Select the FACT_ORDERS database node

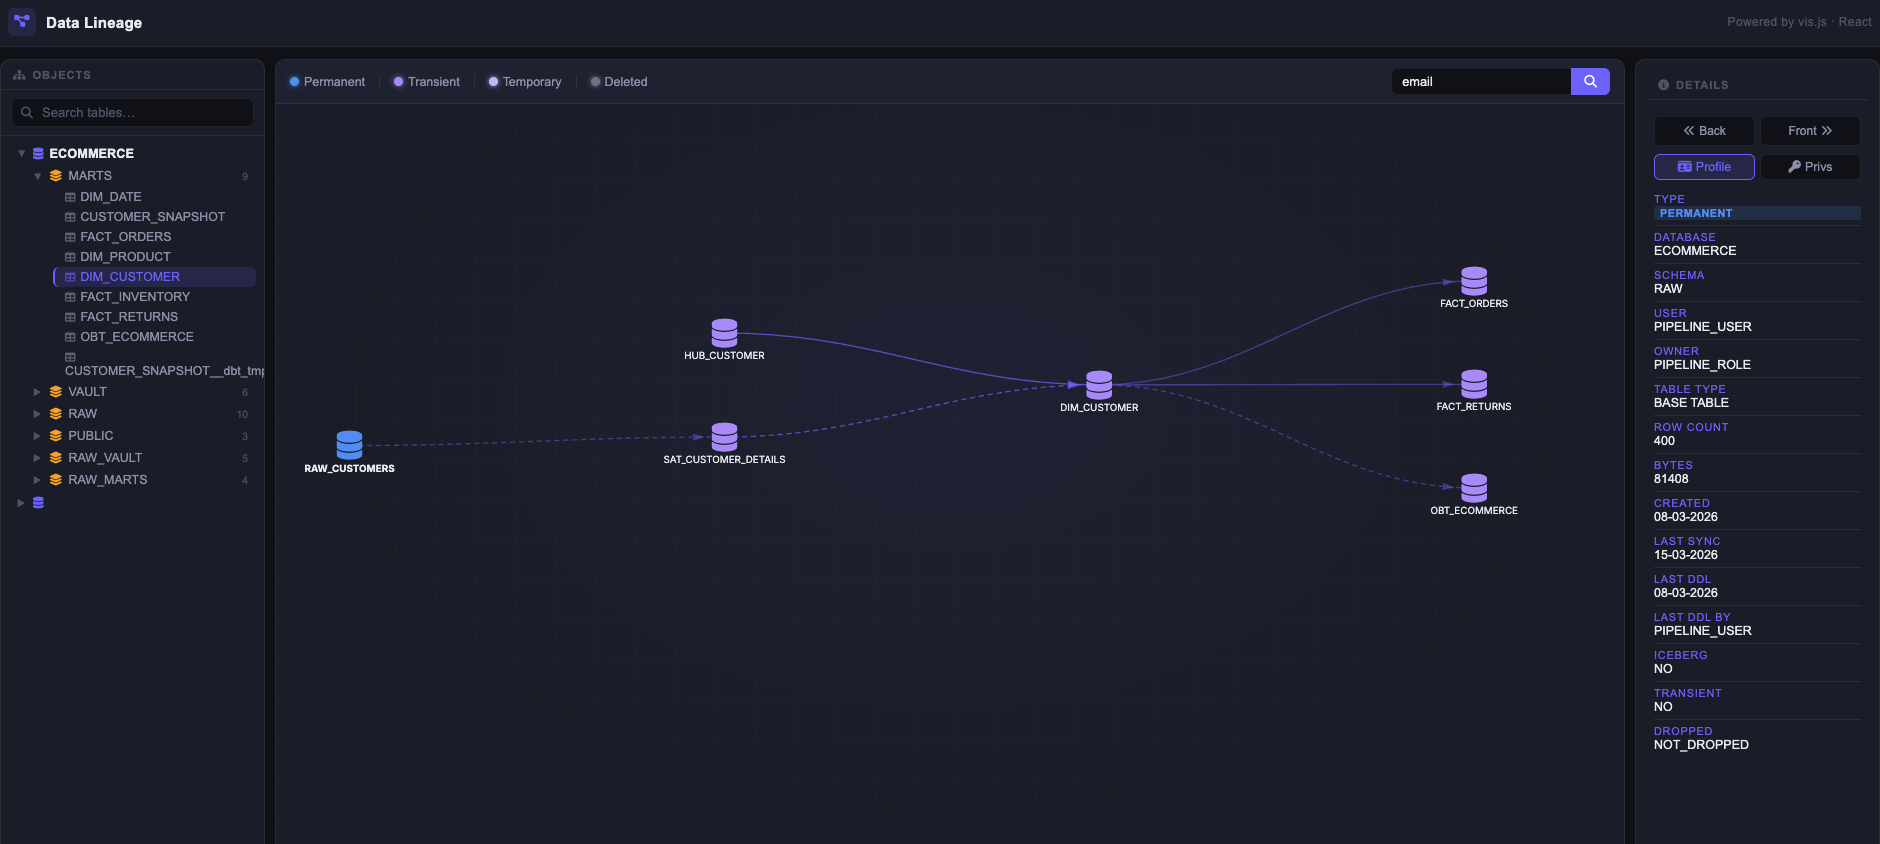coord(1474,281)
